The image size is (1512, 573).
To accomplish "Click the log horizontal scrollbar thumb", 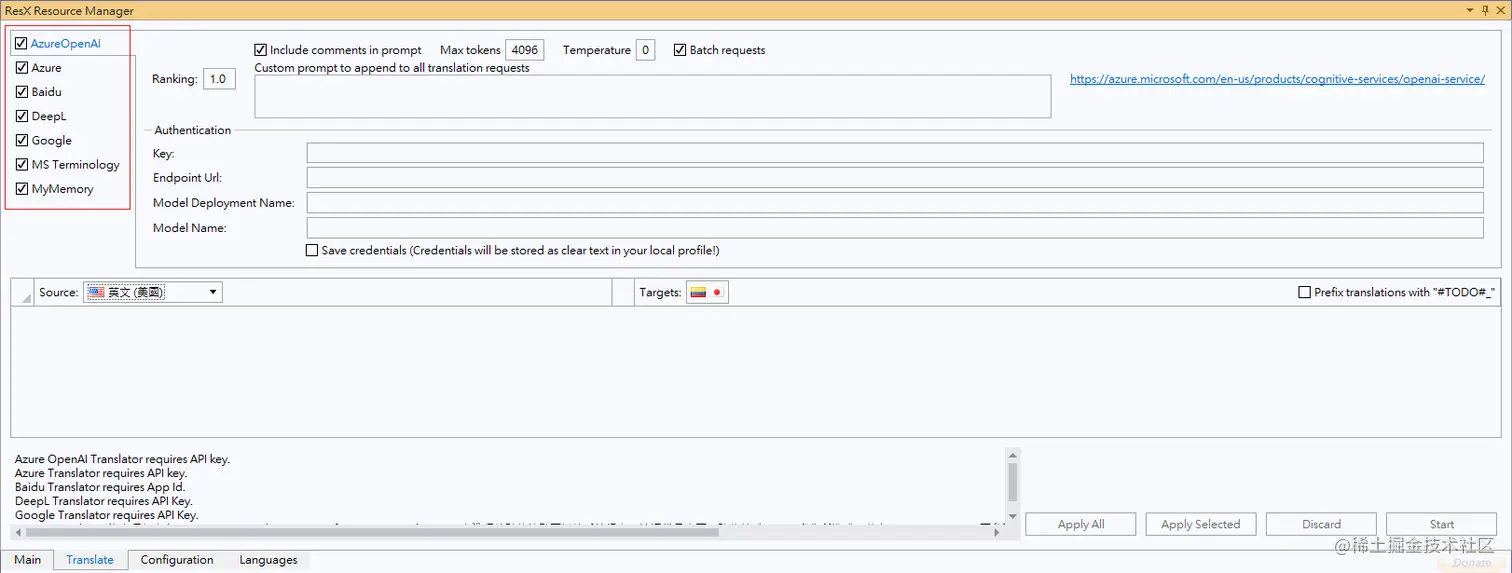I will (370, 532).
